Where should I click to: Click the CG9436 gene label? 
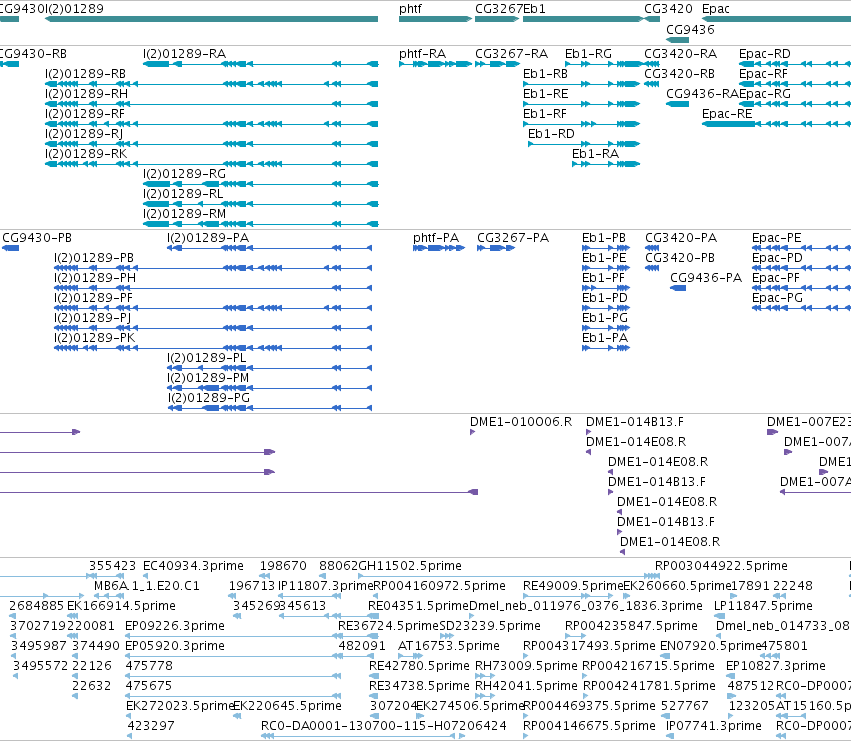690,29
